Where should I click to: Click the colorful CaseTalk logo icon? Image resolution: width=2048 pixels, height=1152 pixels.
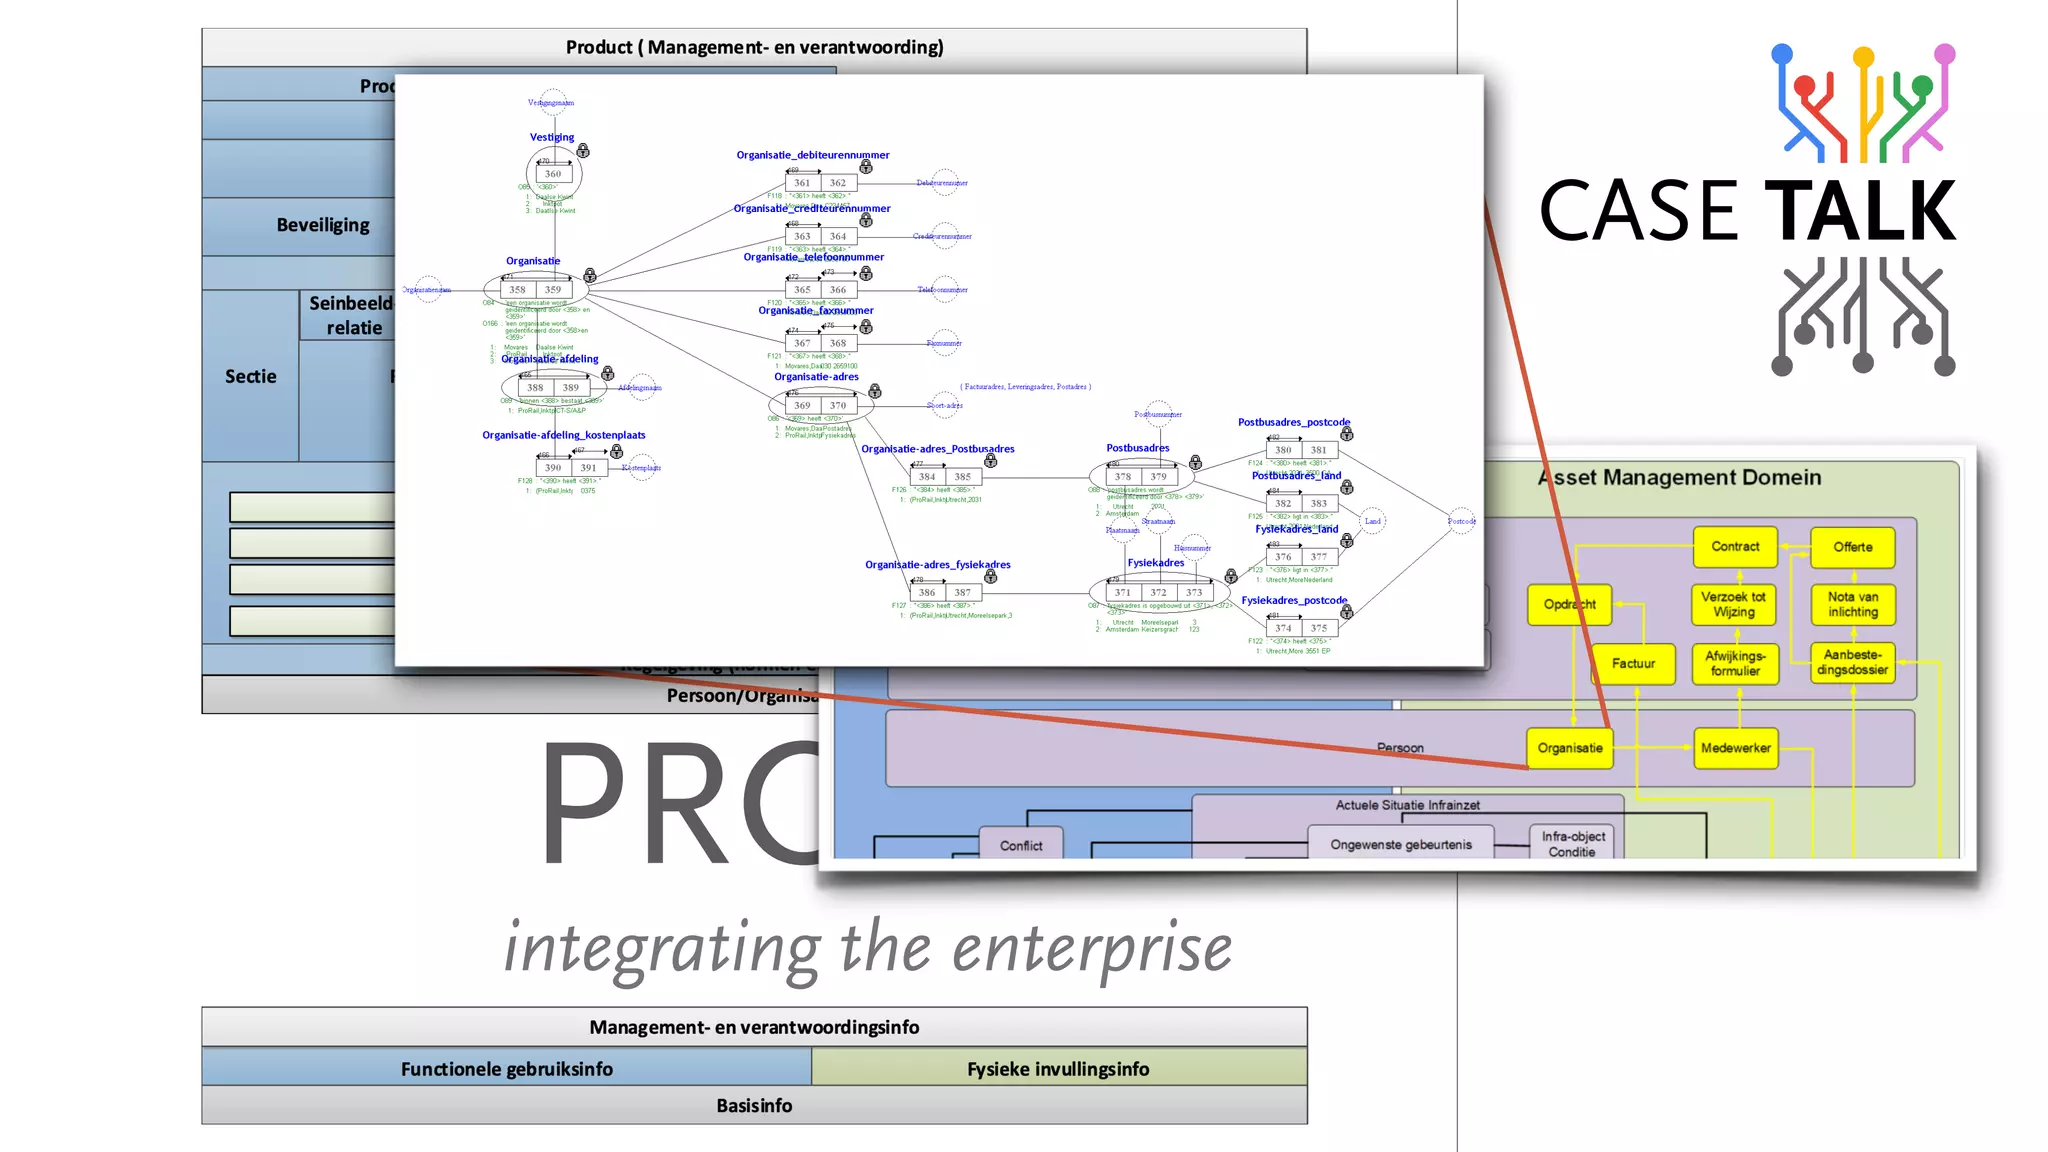point(1862,104)
